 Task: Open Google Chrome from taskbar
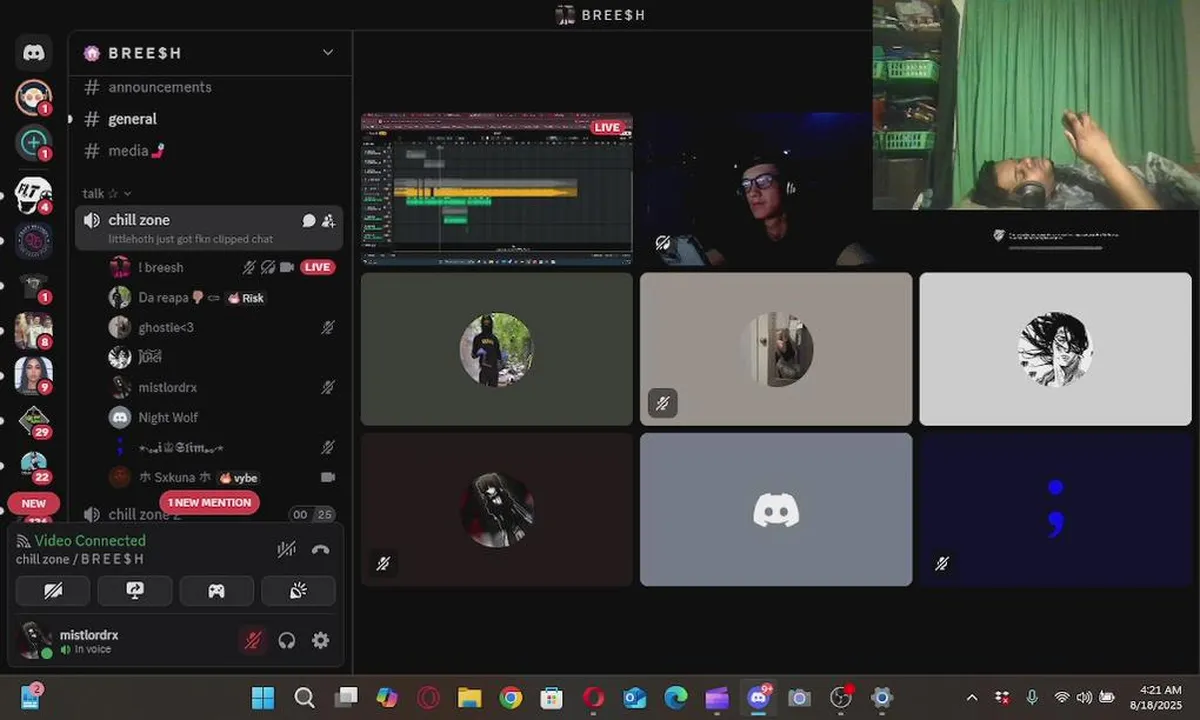tap(511, 697)
